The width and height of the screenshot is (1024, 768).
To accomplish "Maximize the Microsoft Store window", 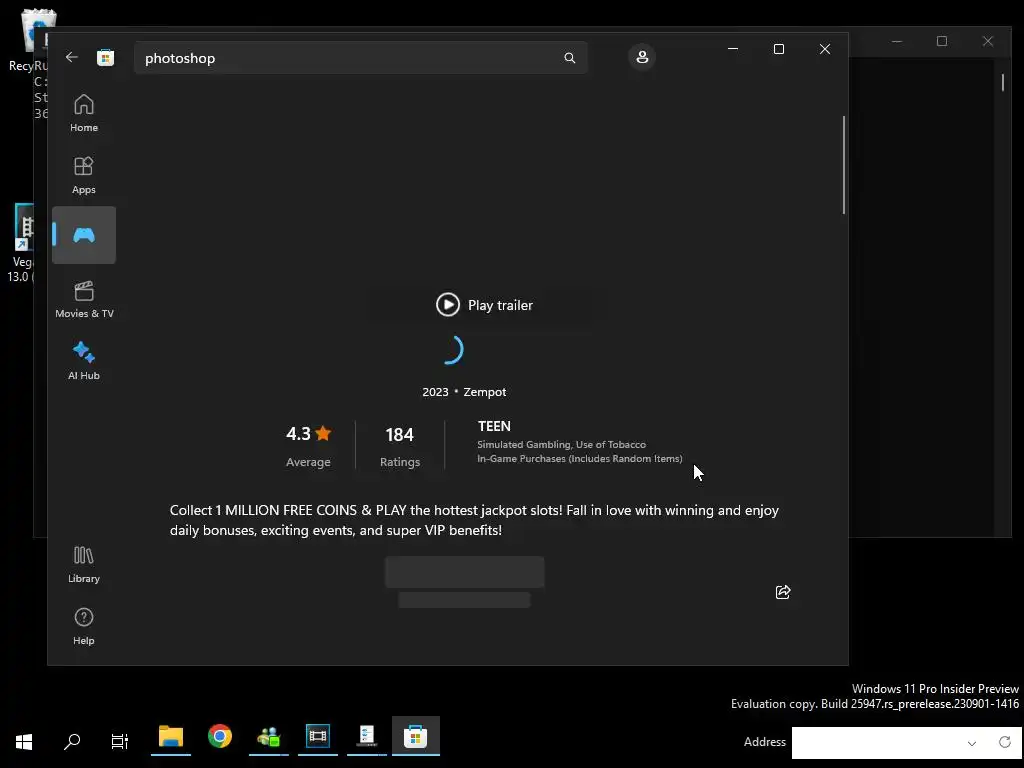I will pos(778,49).
